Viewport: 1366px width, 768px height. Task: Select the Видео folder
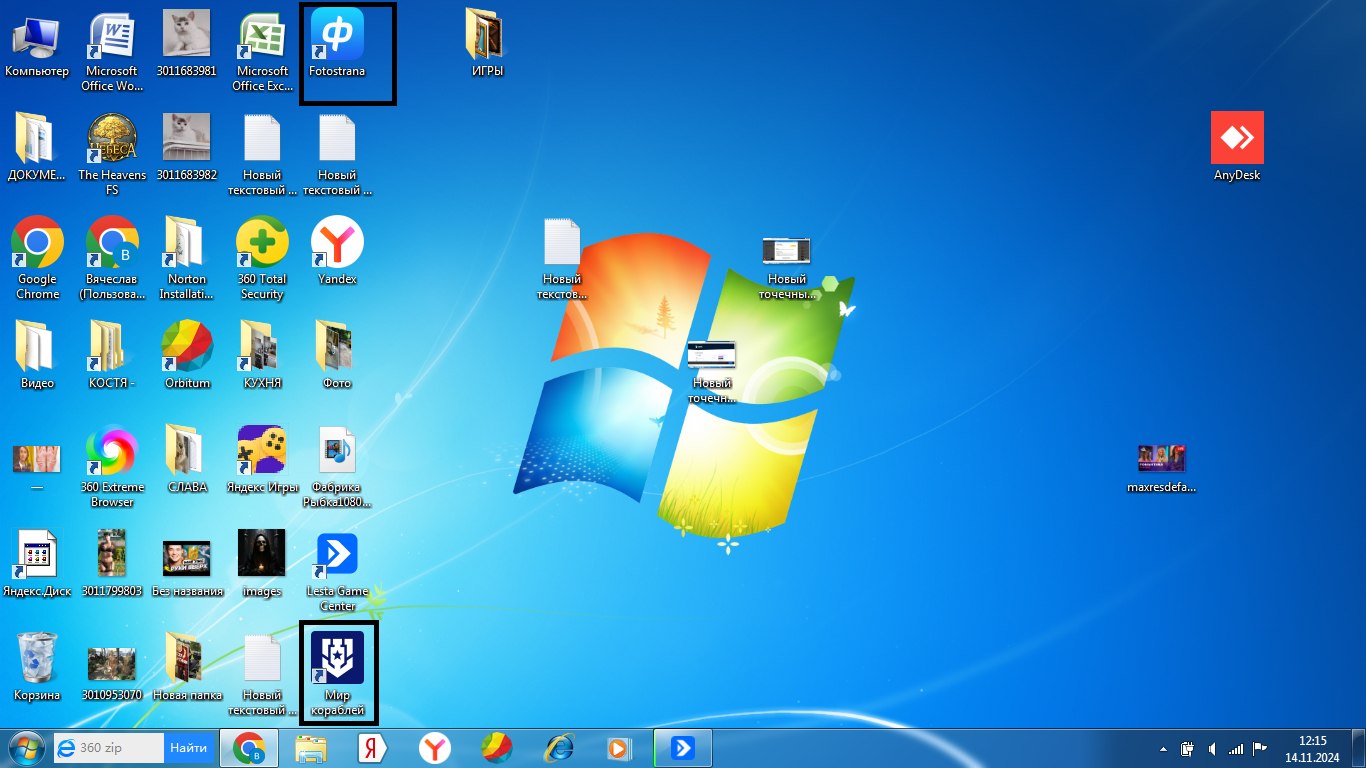(37, 355)
